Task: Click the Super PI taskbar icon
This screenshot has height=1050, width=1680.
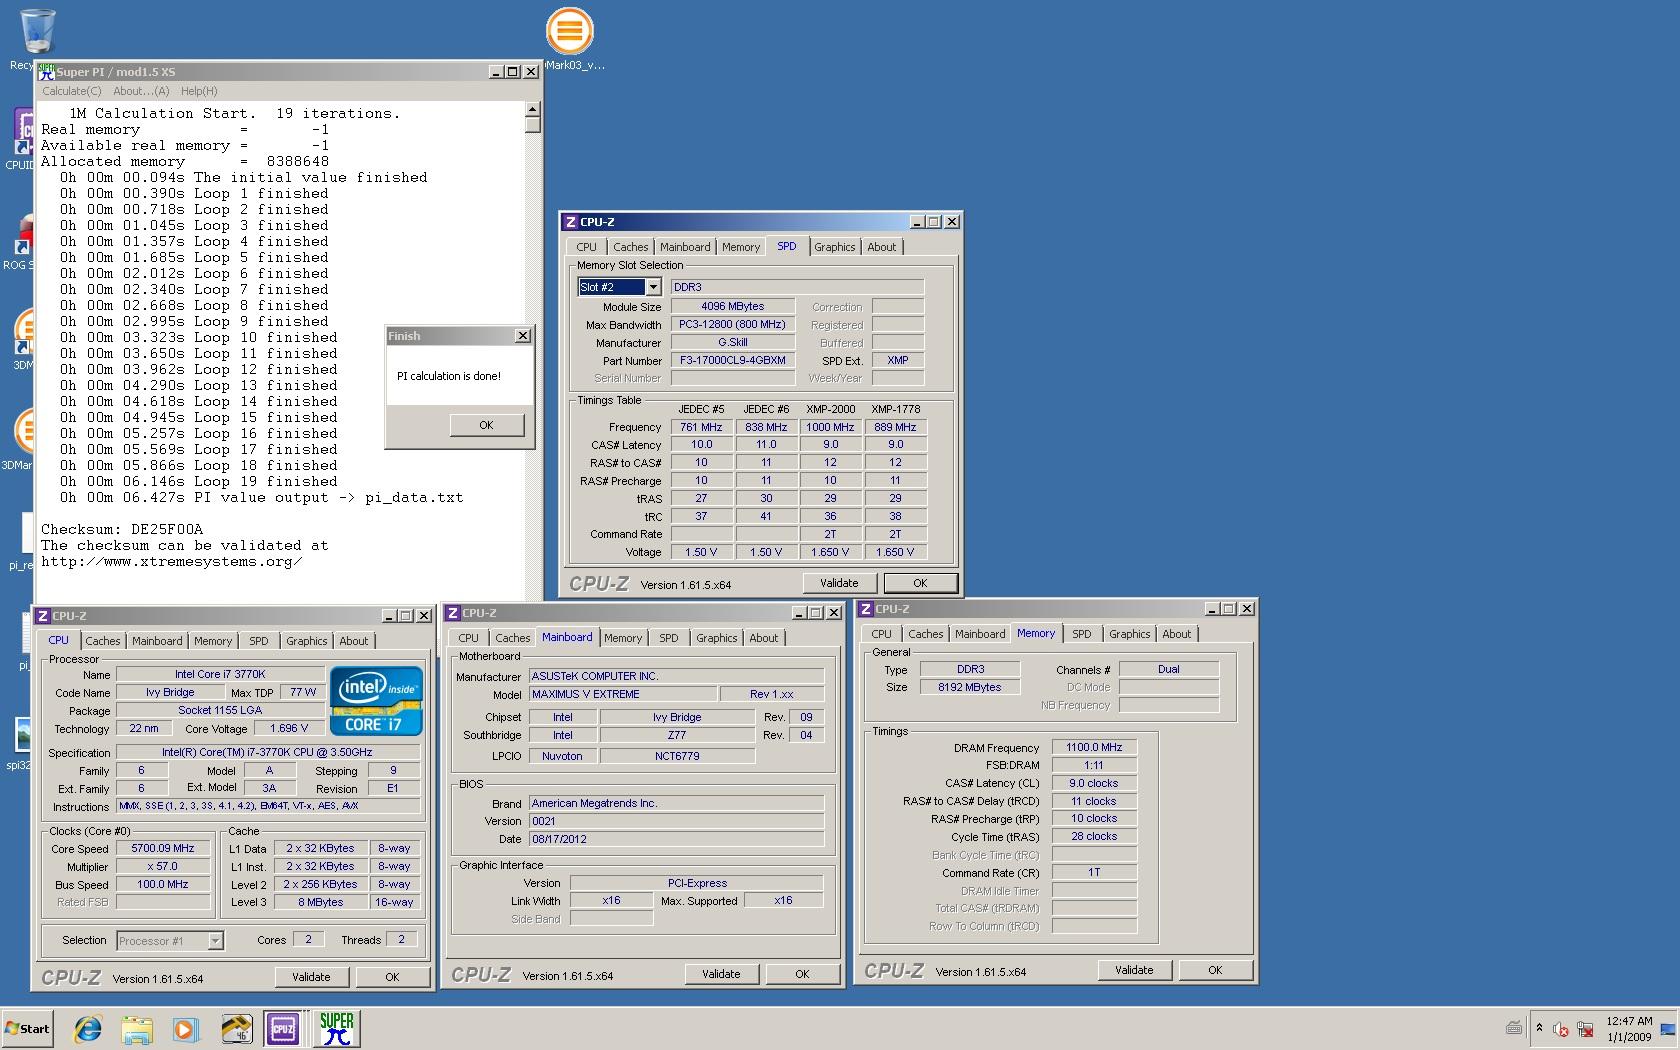Action: coord(337,1028)
